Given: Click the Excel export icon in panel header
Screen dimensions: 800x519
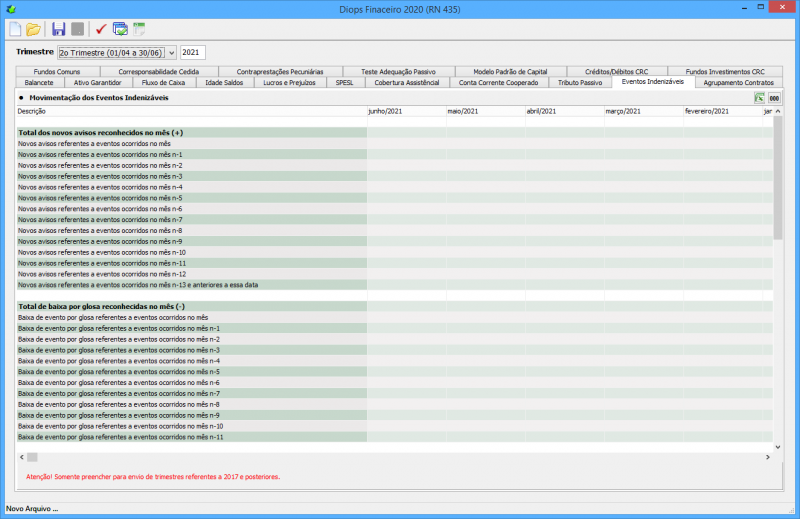Looking at the screenshot, I should pyautogui.click(x=759, y=98).
